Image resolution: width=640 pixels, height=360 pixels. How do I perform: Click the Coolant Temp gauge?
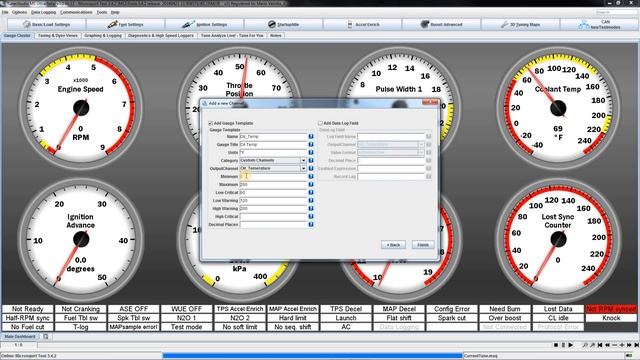[558, 108]
